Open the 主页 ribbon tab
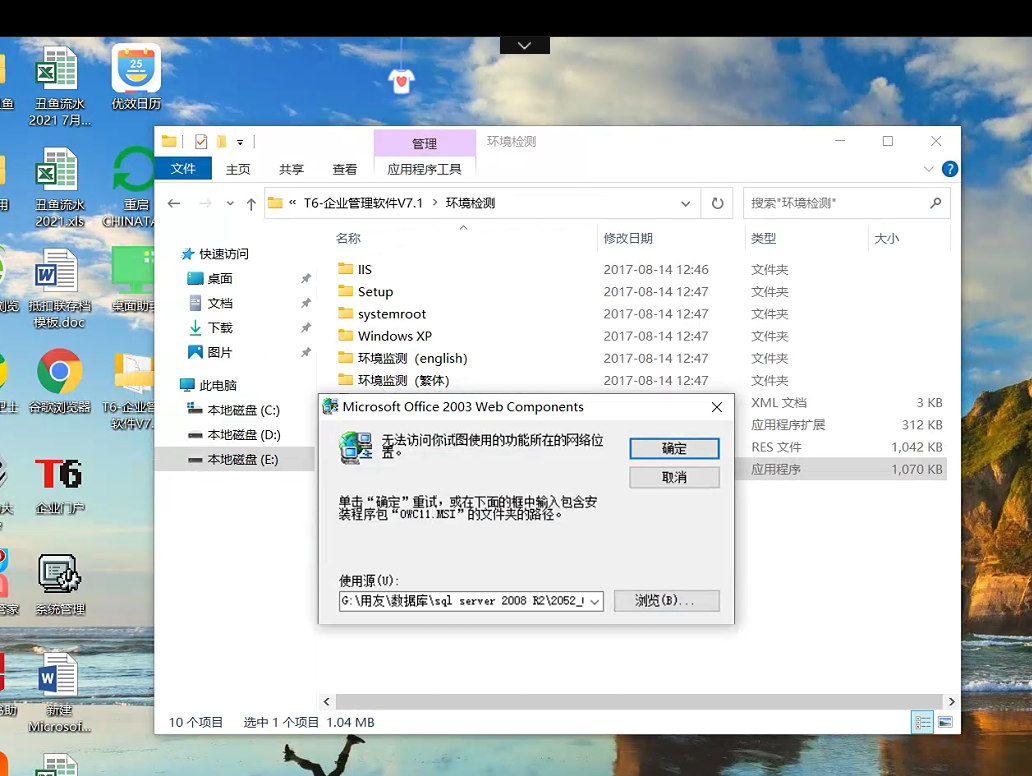Image resolution: width=1032 pixels, height=776 pixels. point(238,169)
